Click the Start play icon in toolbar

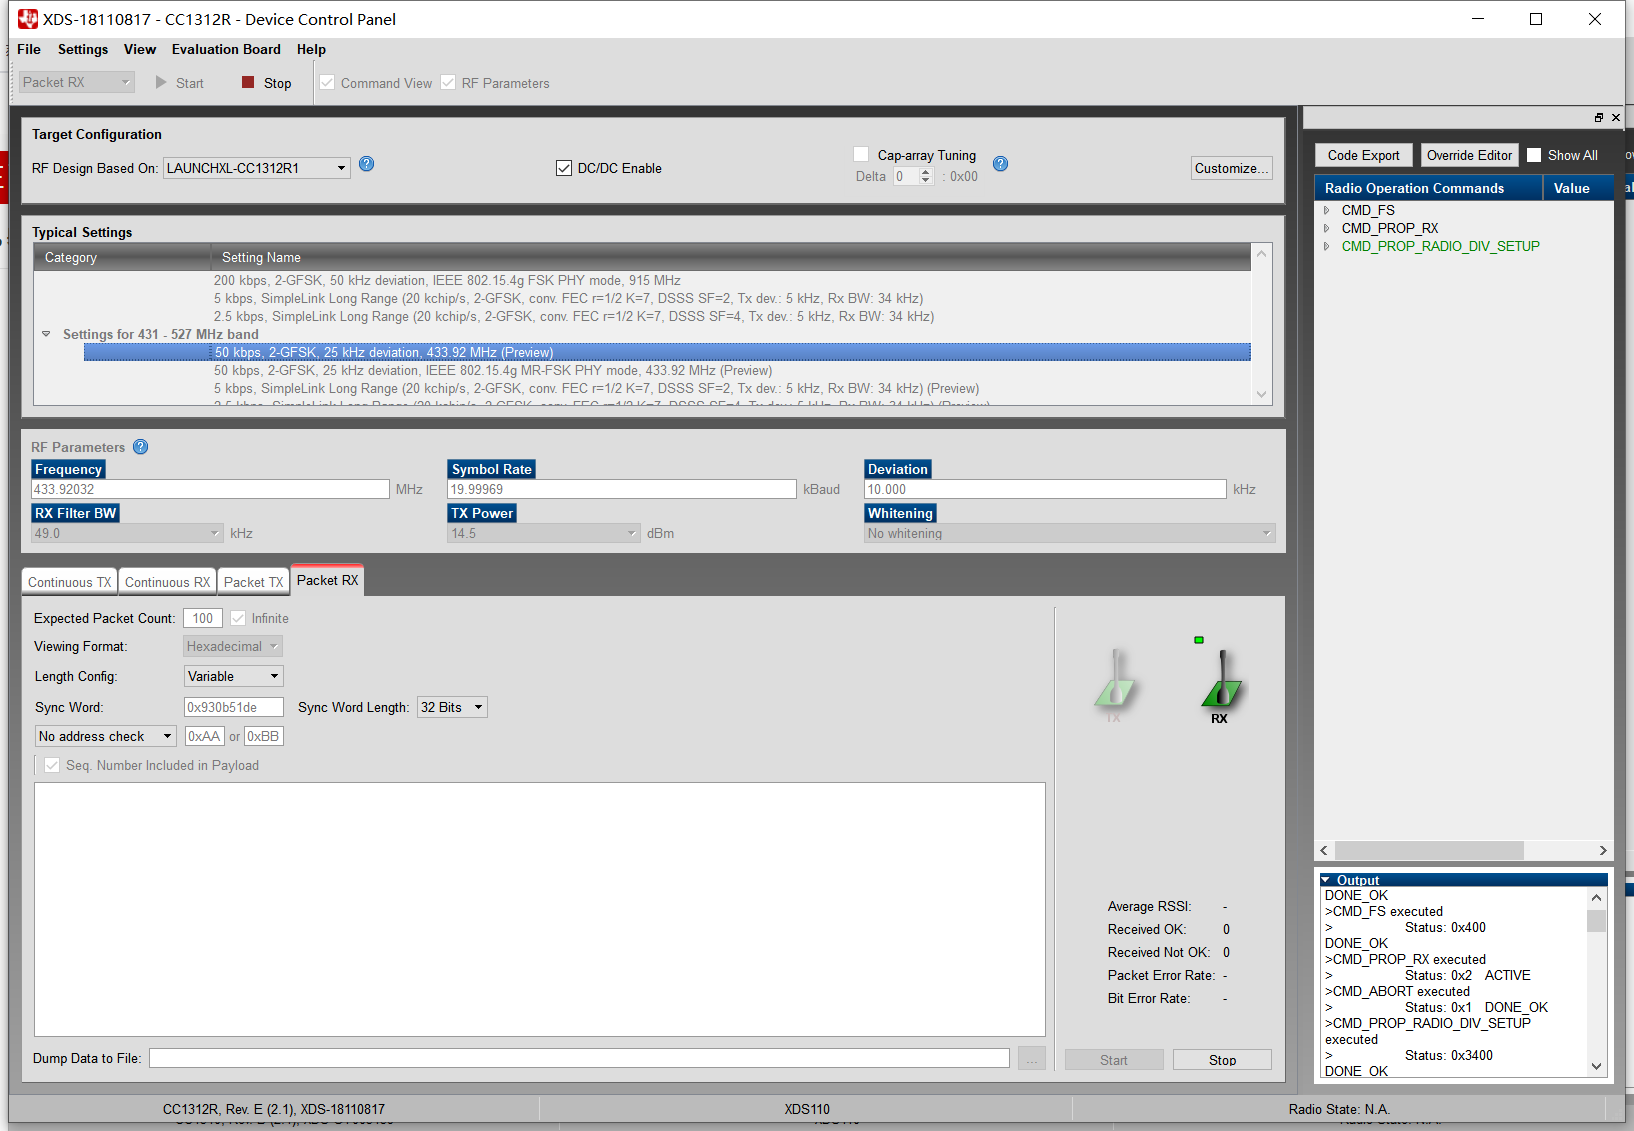point(161,83)
